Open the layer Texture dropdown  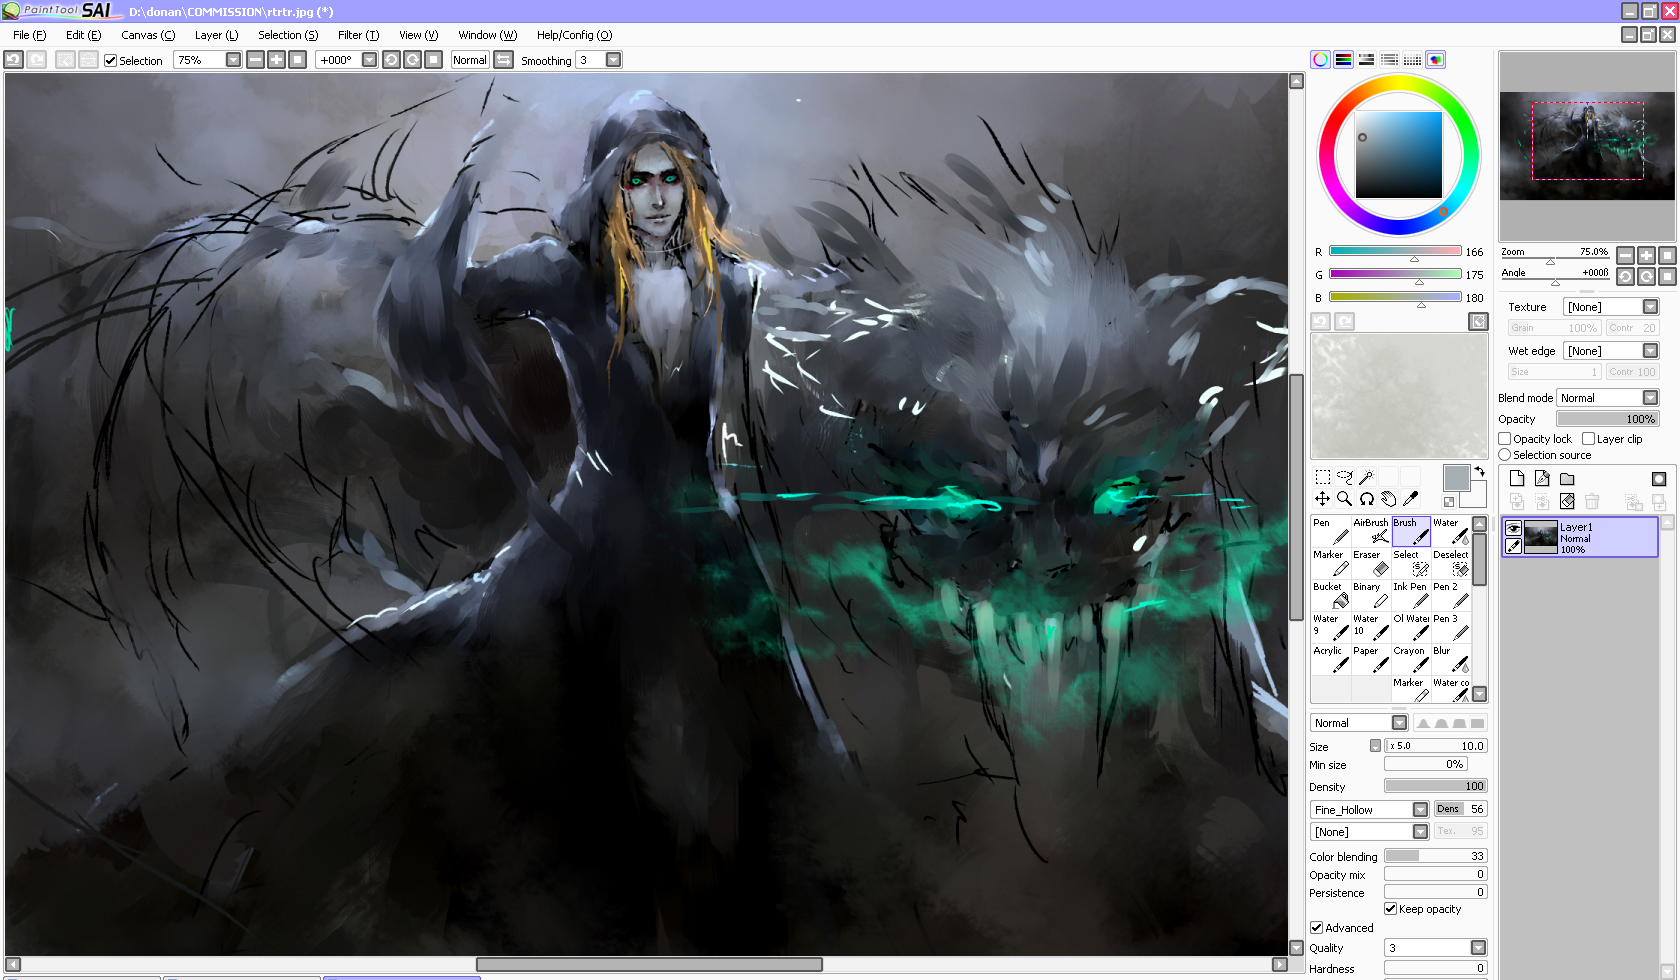pos(1651,307)
